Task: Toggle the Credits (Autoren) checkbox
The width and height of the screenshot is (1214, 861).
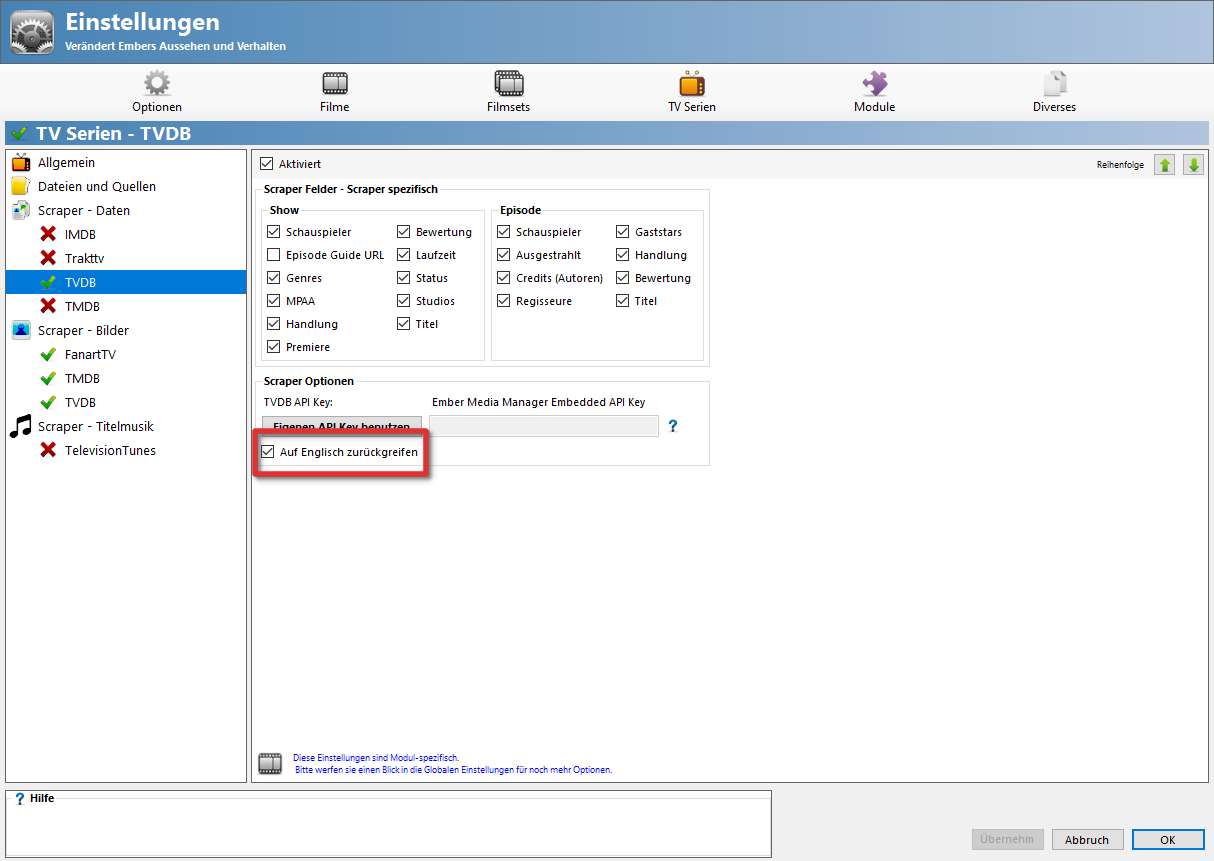Action: click(x=504, y=278)
